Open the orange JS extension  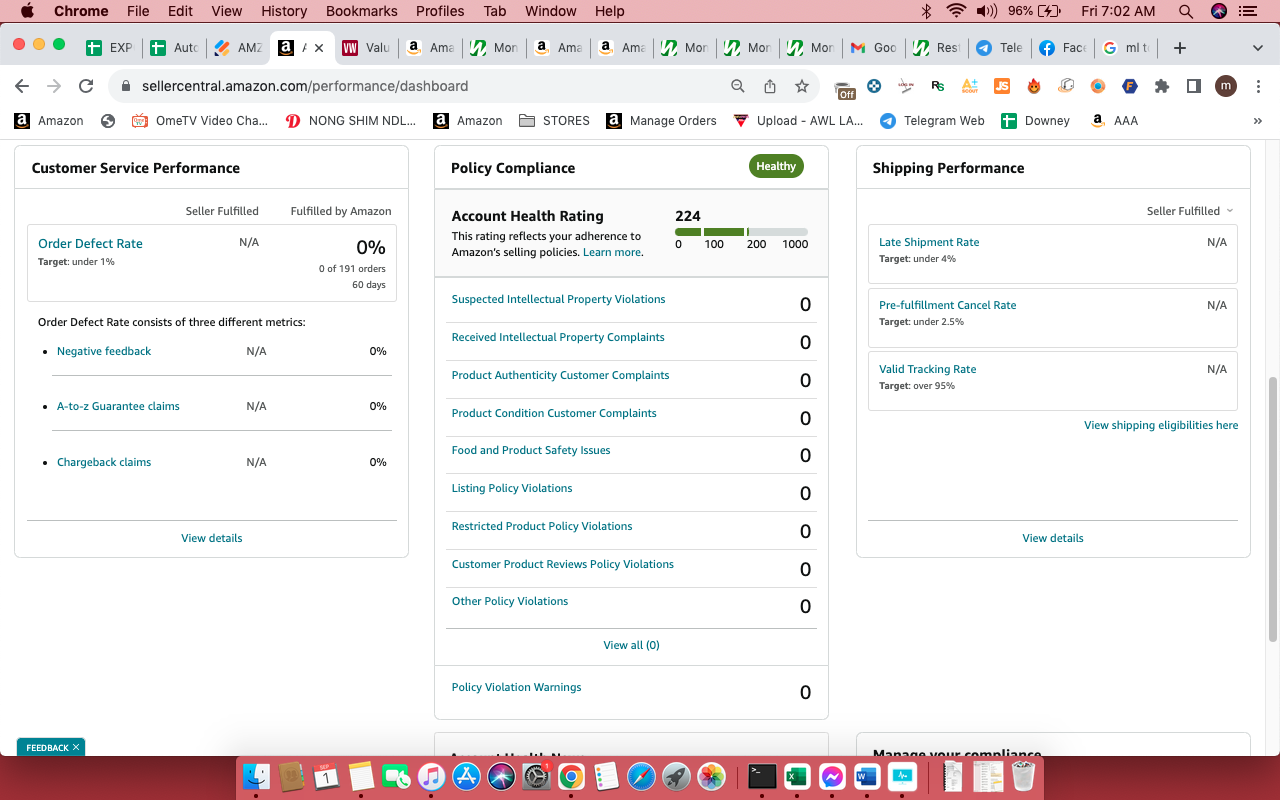(1001, 86)
